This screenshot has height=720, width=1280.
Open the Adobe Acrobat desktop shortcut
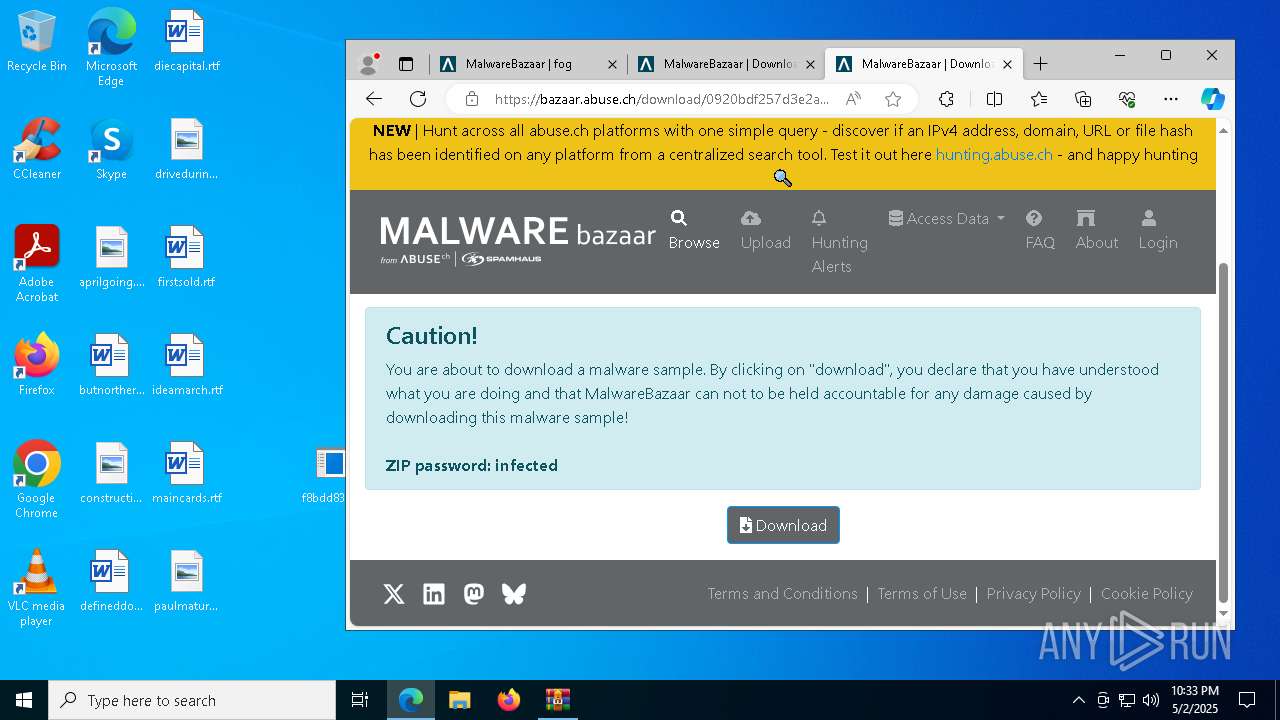click(x=36, y=264)
